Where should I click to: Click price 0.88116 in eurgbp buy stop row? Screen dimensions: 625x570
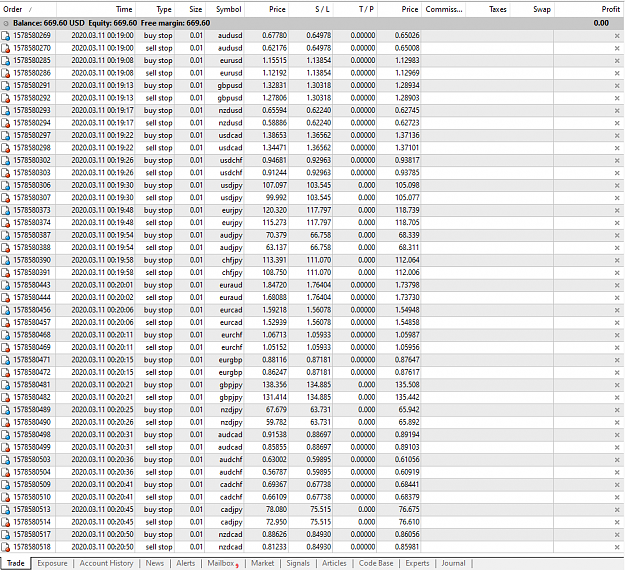(274, 360)
